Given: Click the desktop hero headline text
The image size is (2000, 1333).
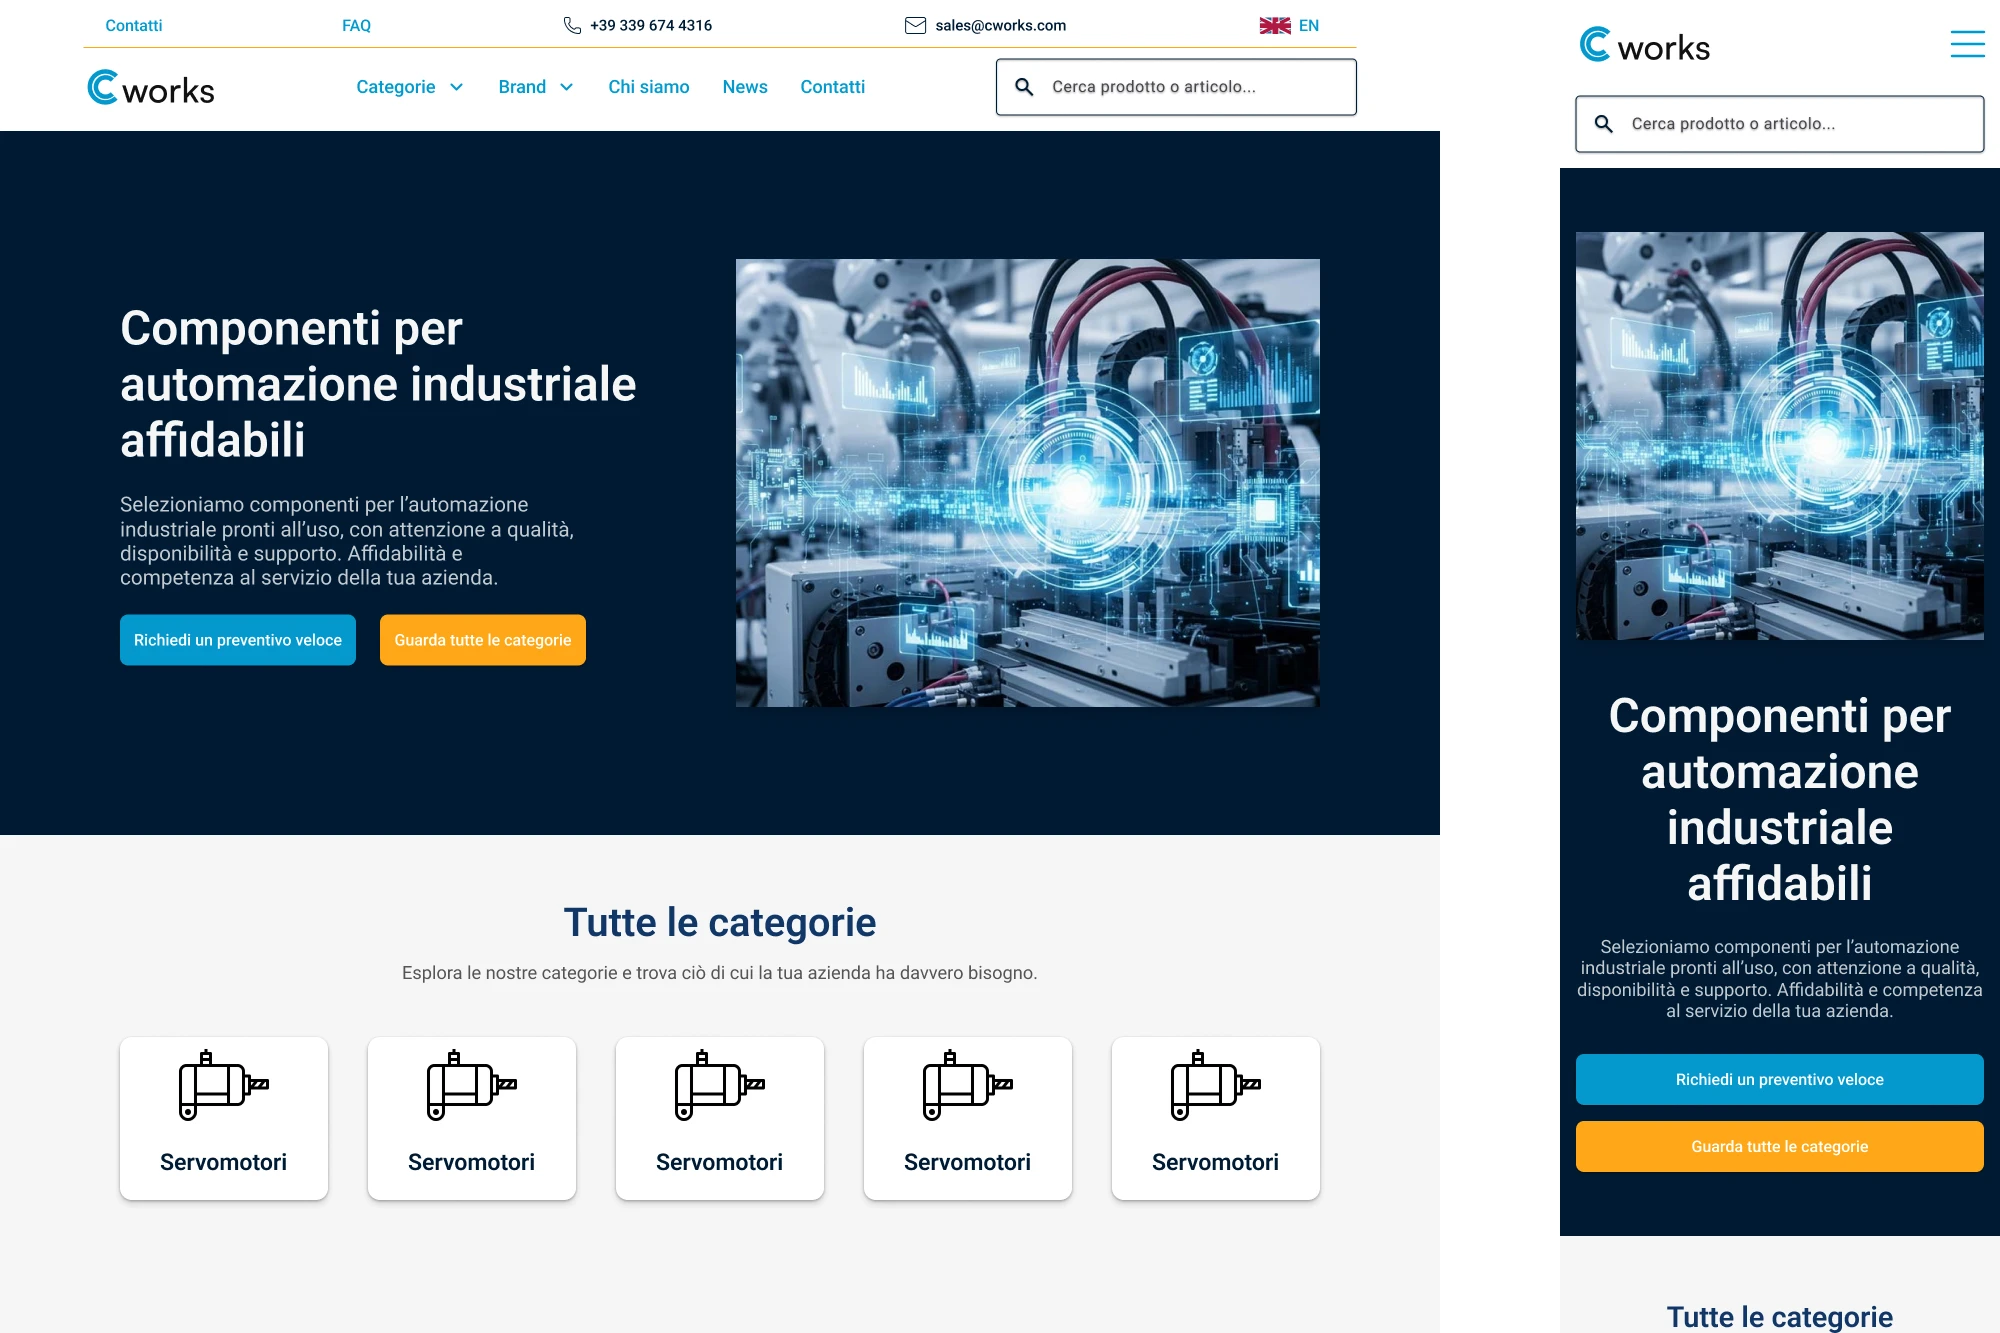Looking at the screenshot, I should click(378, 384).
